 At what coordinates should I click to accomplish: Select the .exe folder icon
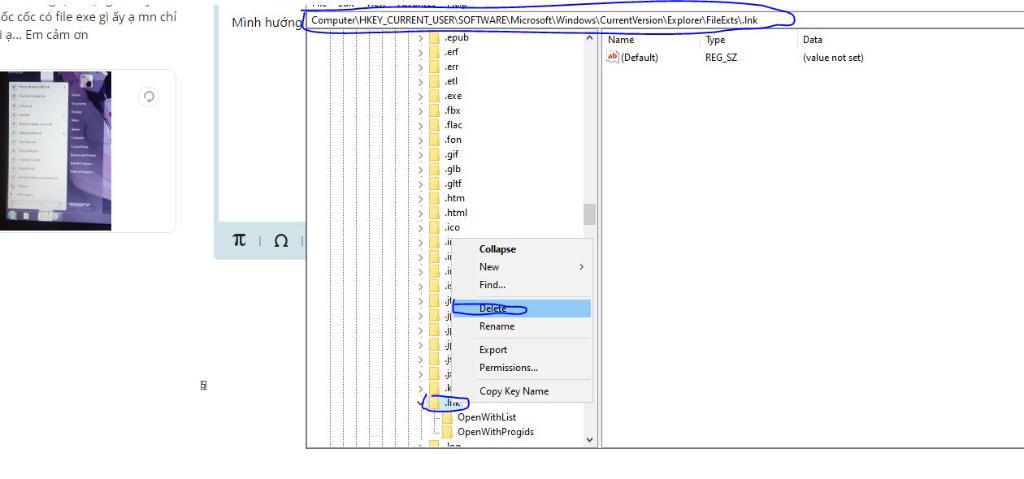tap(434, 96)
